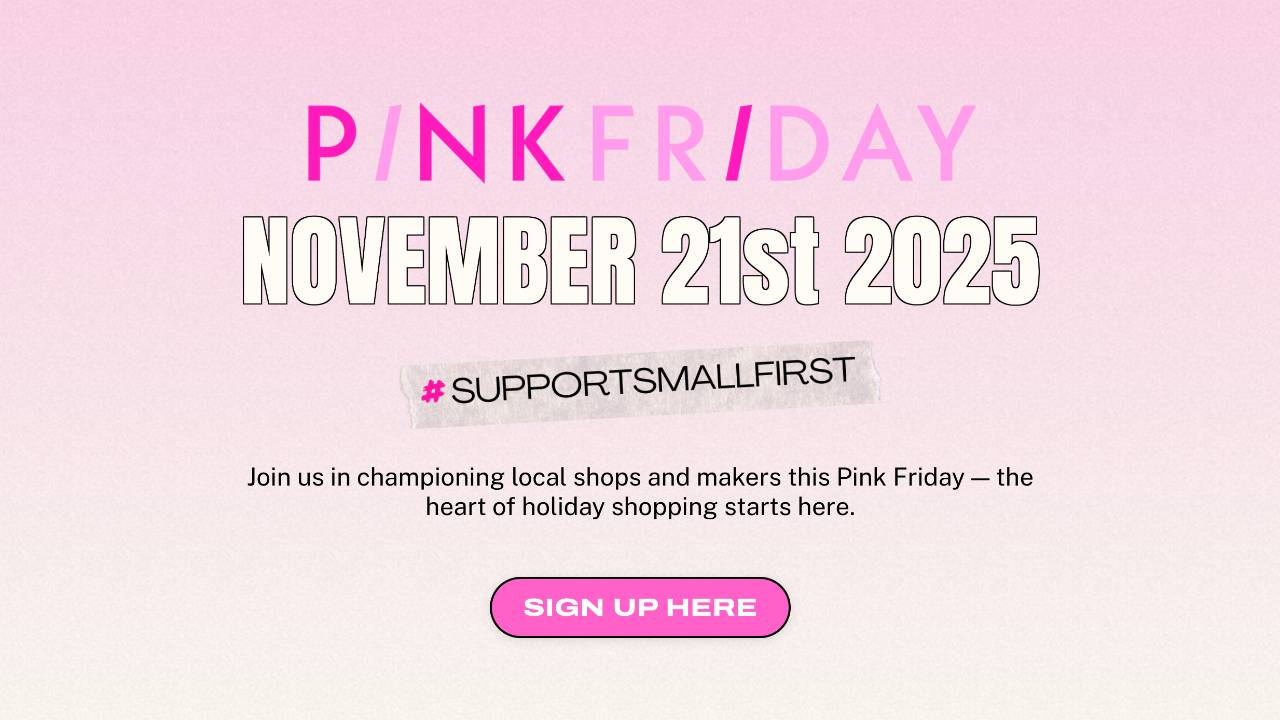Select the word FRIDAY in the title
Viewport: 1280px width, 720px height.
(780, 143)
